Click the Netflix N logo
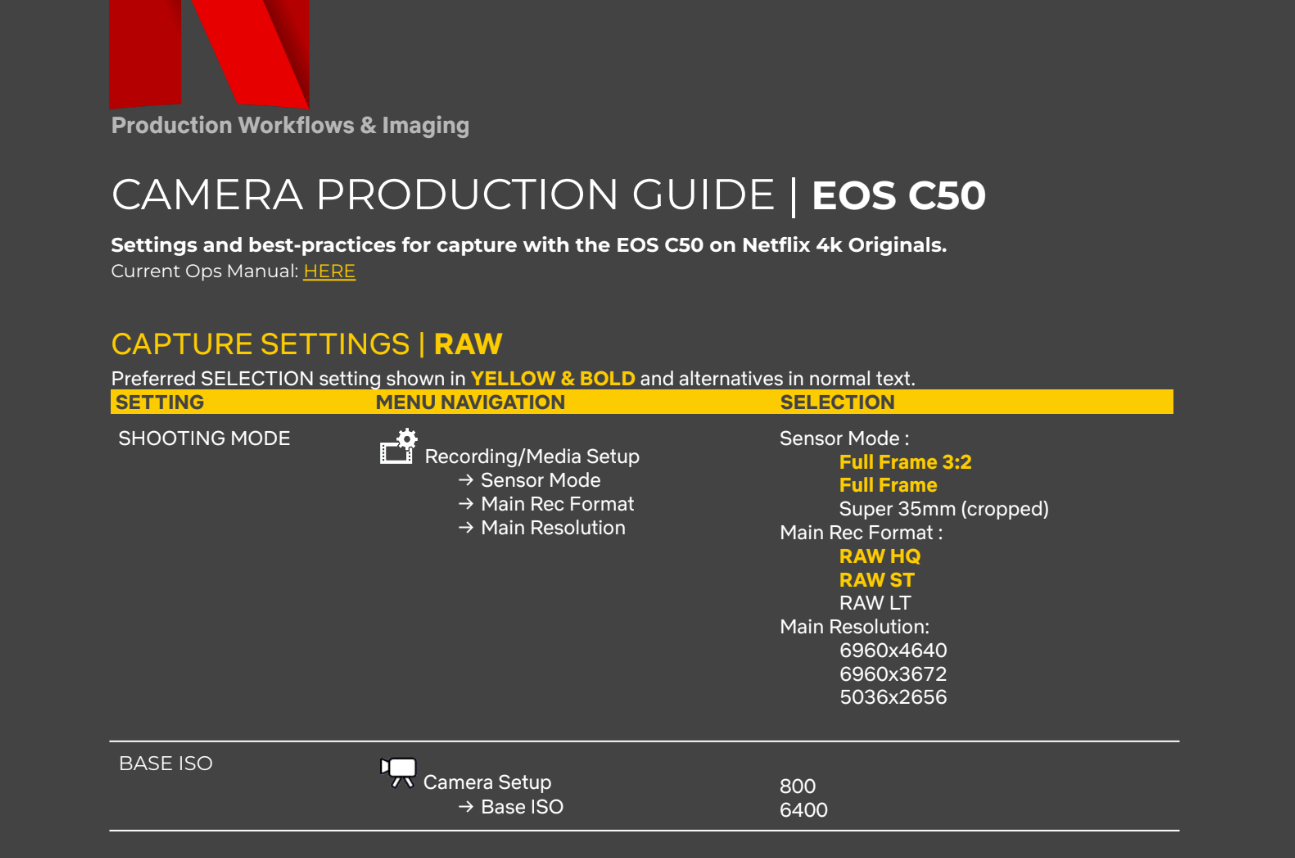This screenshot has width=1295, height=858. point(209,52)
